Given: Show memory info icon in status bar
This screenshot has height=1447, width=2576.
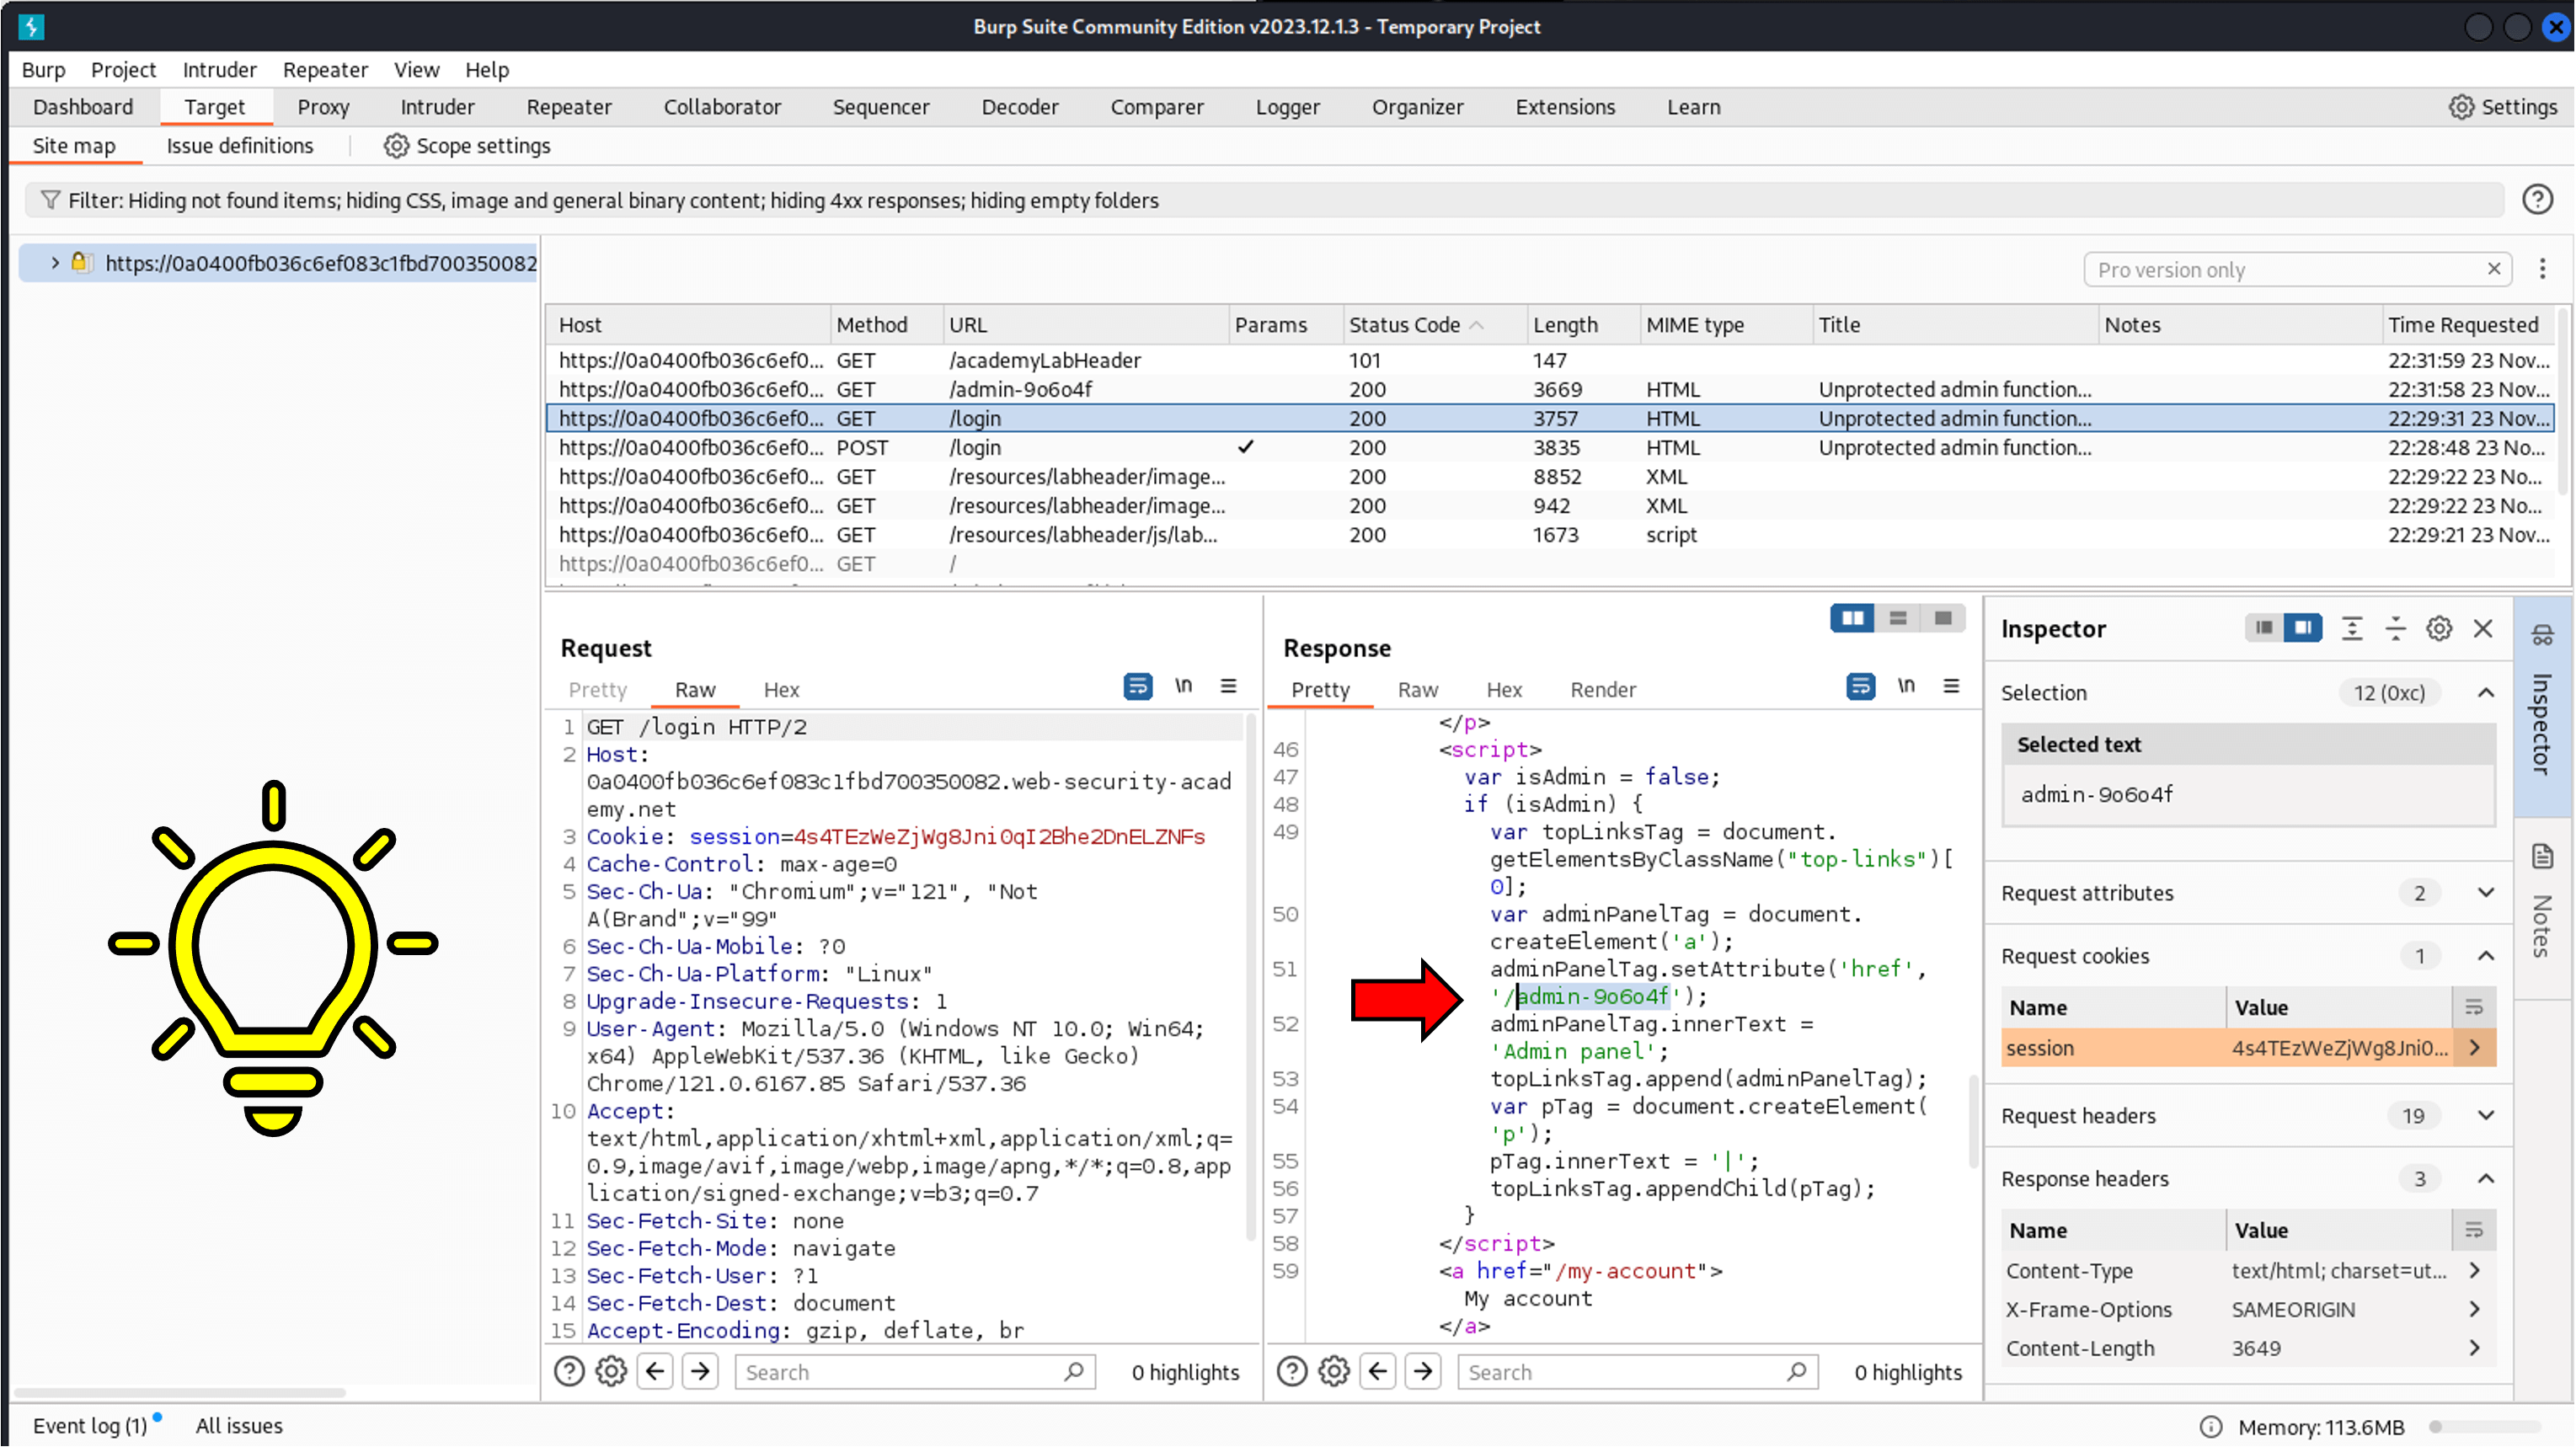Looking at the screenshot, I should coord(2210,1427).
